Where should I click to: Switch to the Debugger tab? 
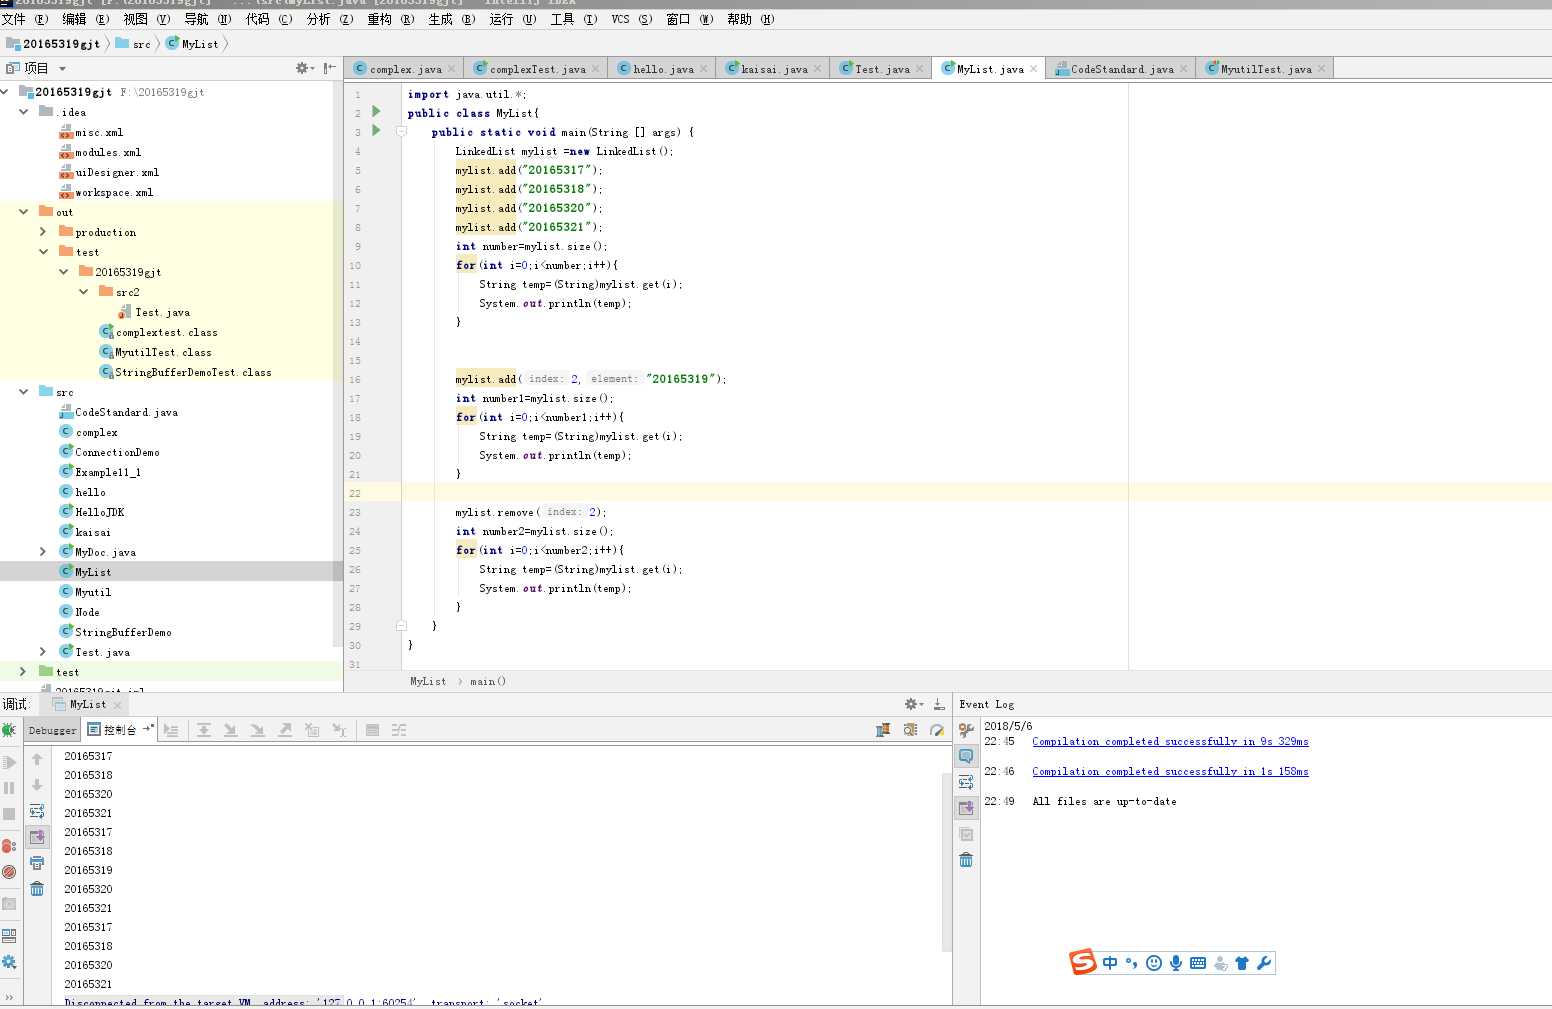pos(52,730)
